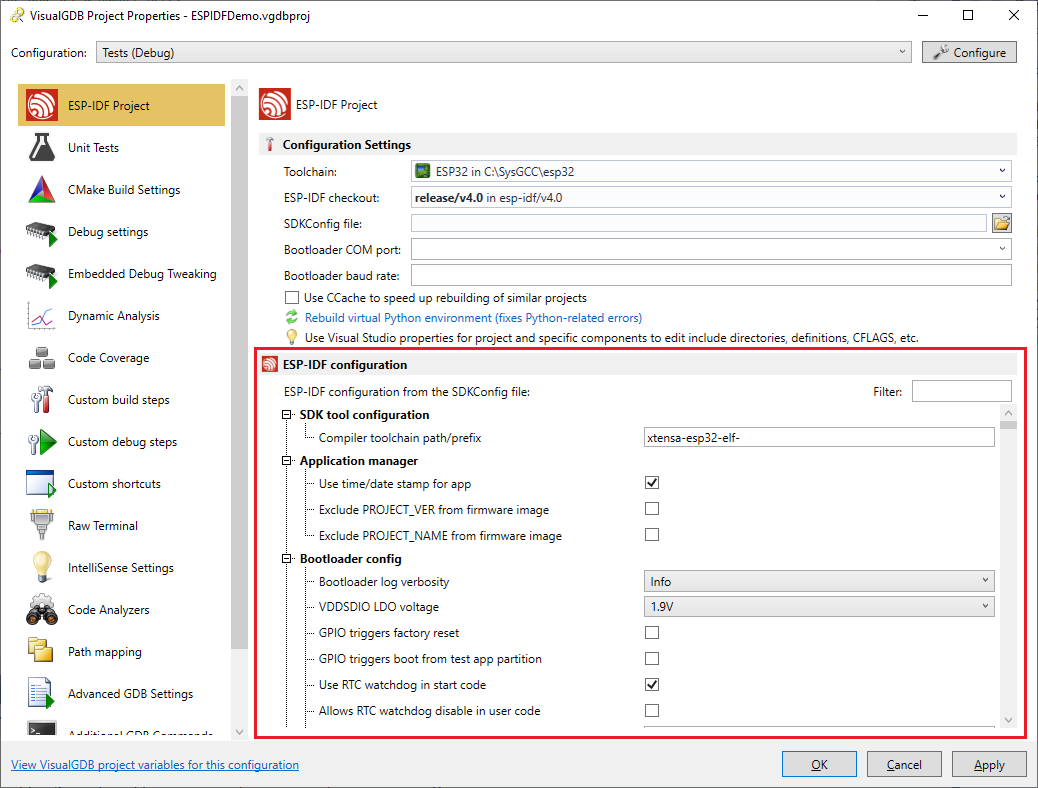
Task: Click the Custom debug steps play icon
Action: click(42, 442)
